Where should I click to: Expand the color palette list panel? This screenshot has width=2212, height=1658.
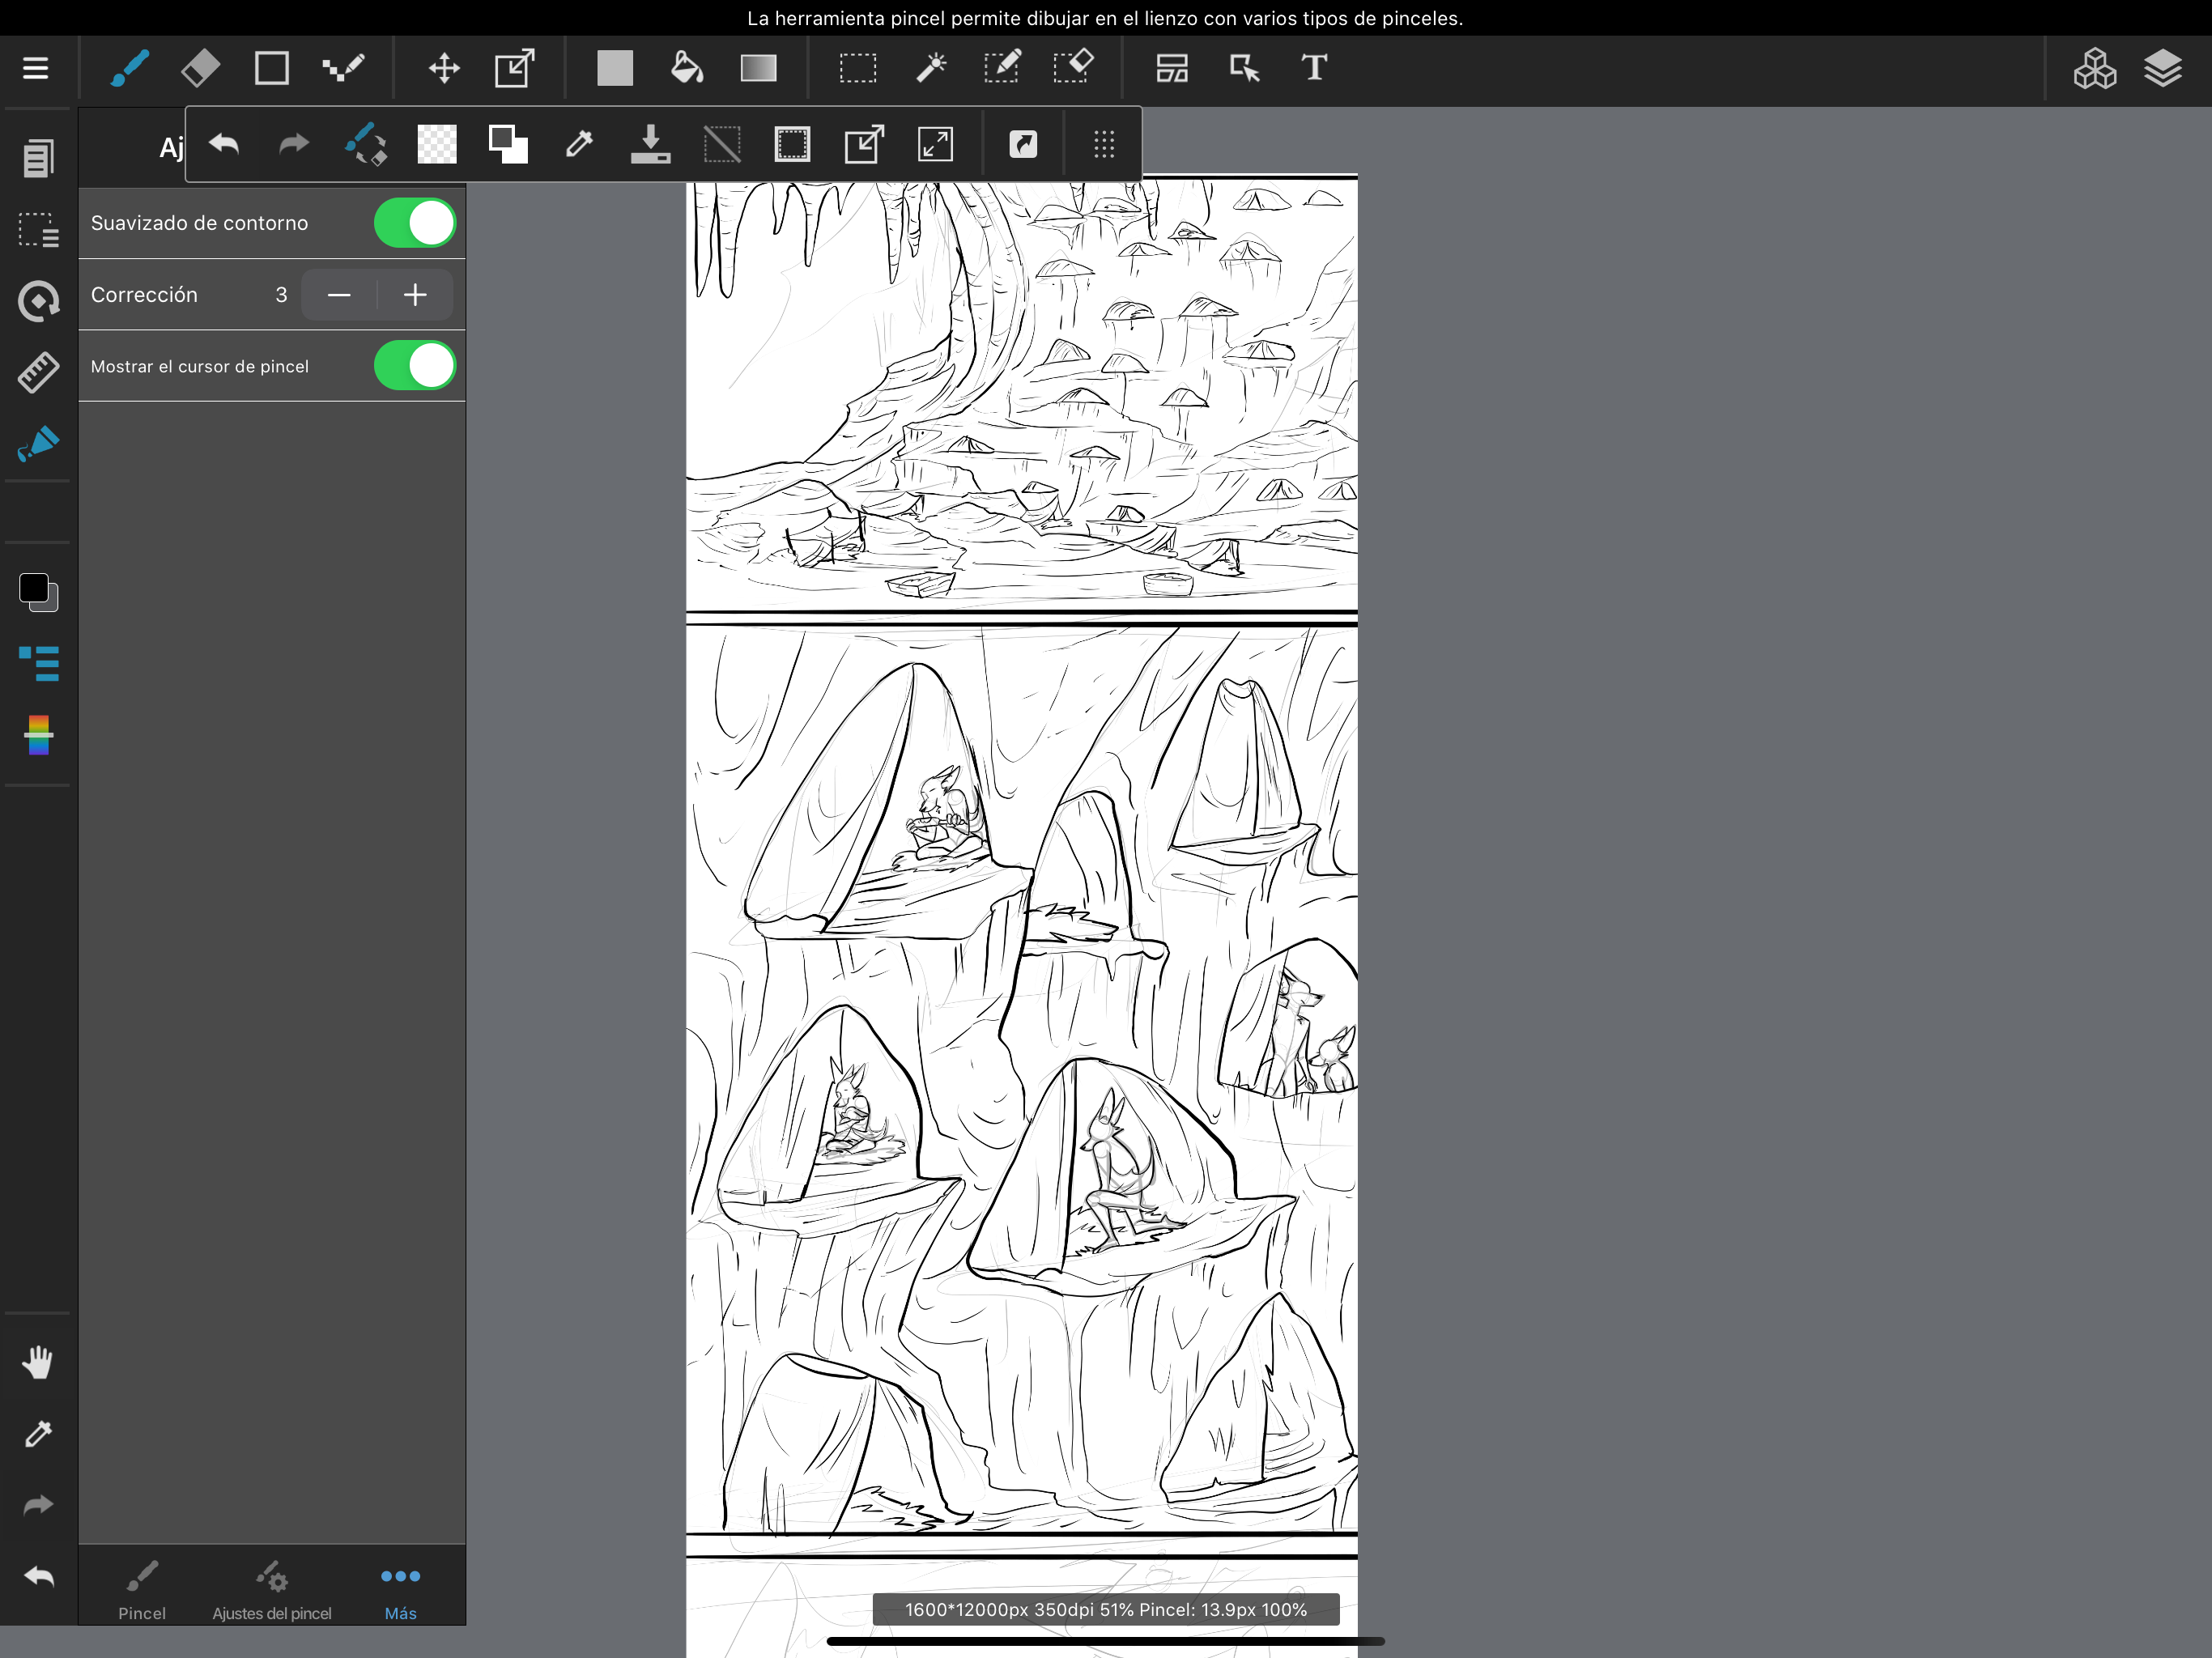(x=39, y=663)
